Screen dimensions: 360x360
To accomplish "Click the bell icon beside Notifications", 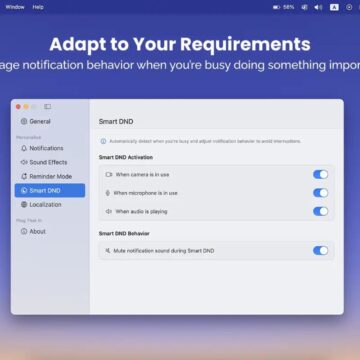I will coord(24,148).
